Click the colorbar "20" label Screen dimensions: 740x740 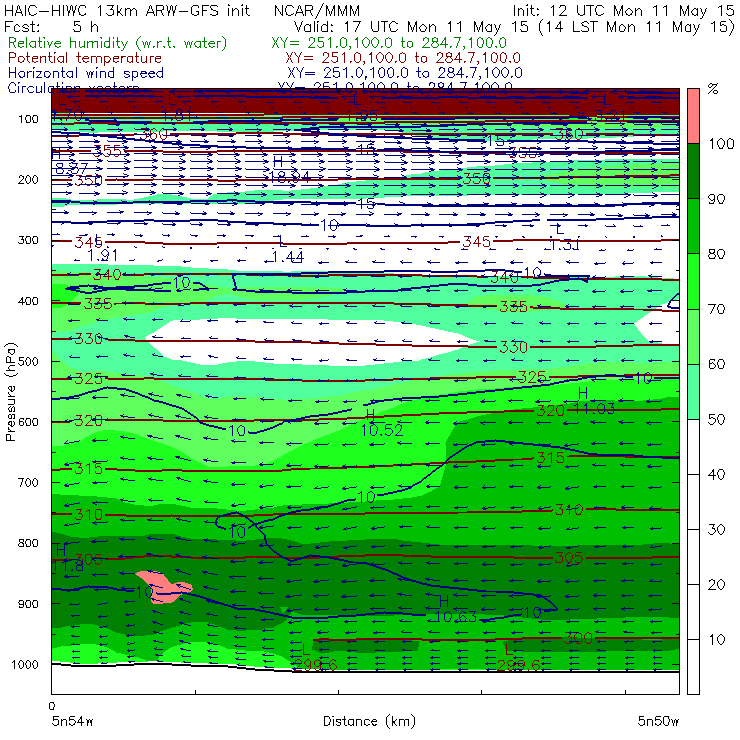[x=716, y=585]
